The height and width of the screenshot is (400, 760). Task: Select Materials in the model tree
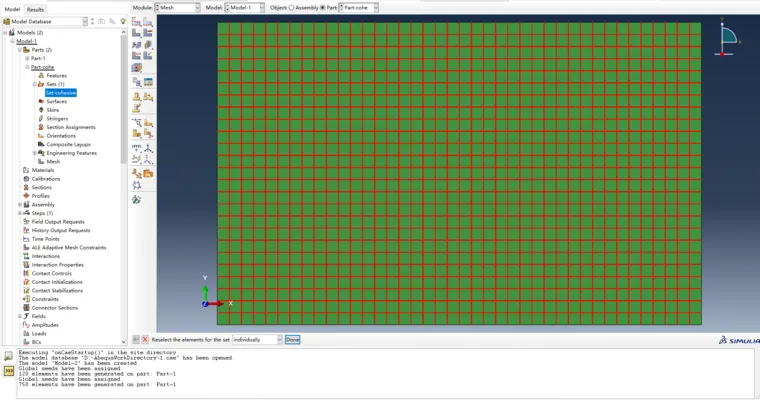(x=43, y=170)
